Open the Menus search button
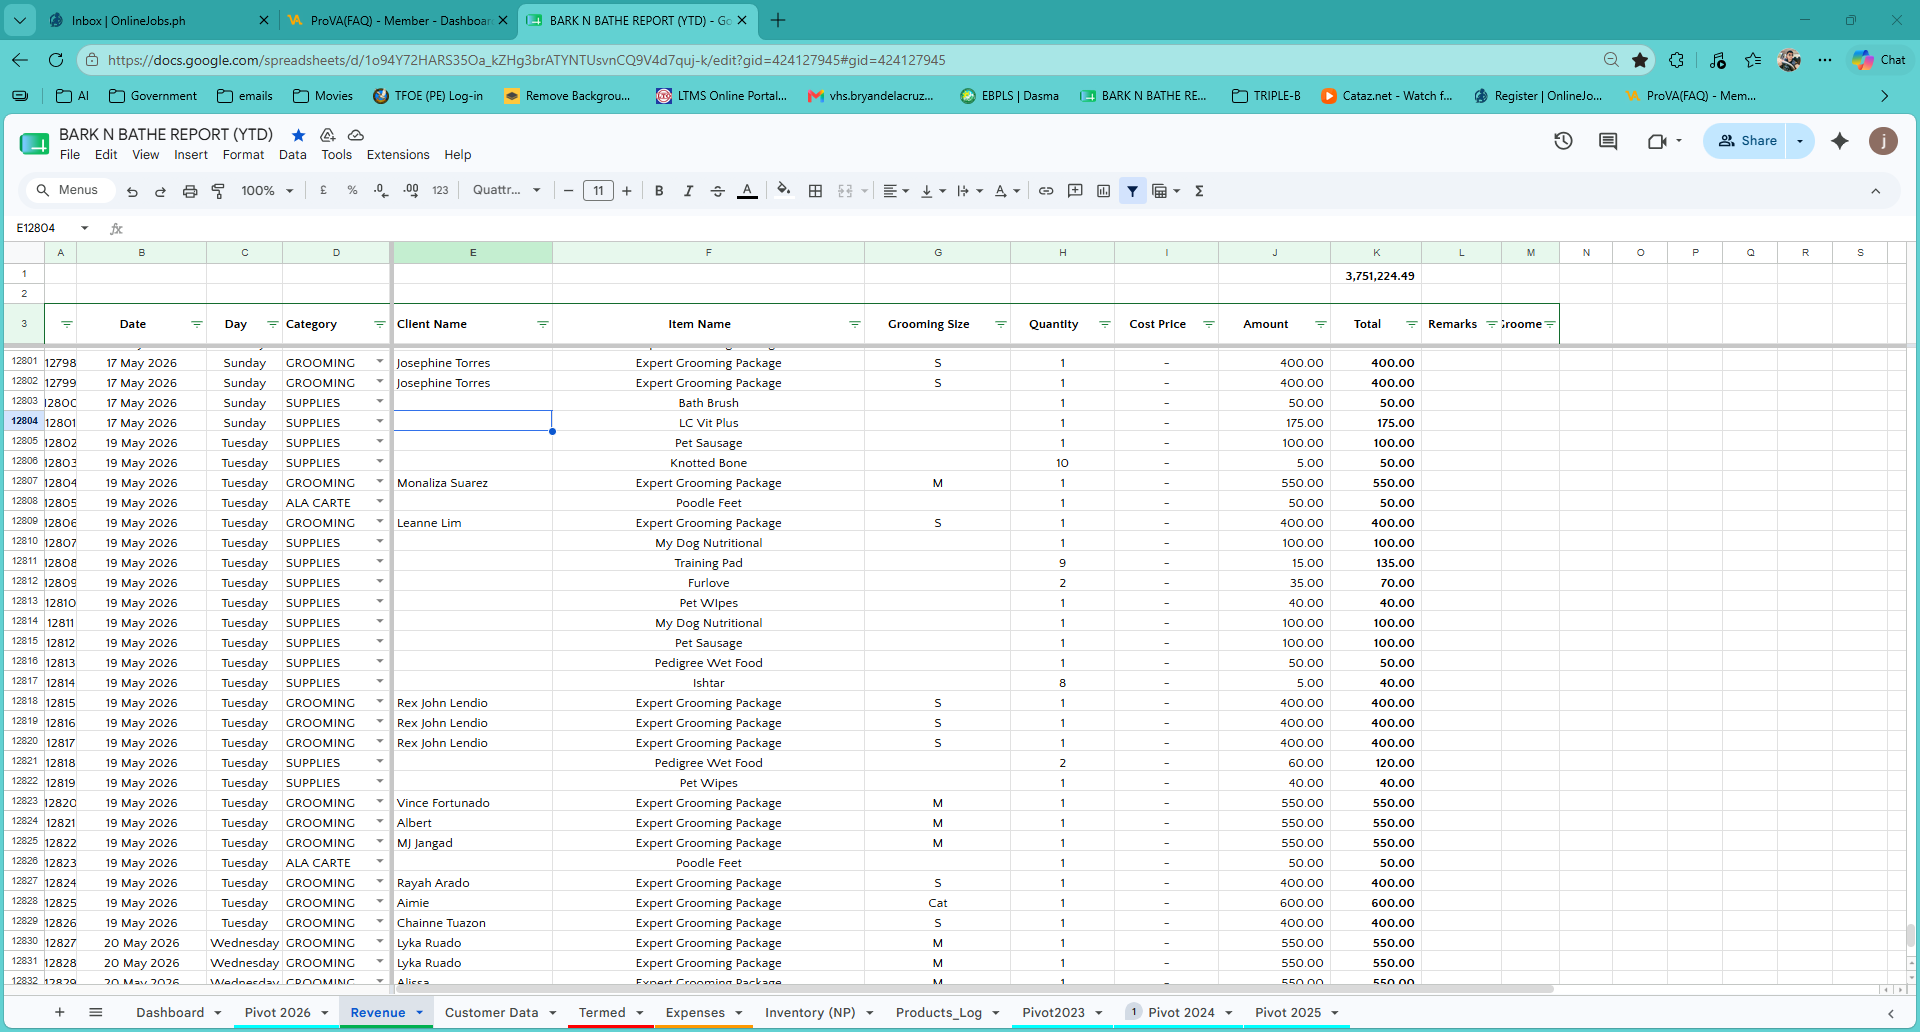The height and width of the screenshot is (1032, 1920). (68, 190)
